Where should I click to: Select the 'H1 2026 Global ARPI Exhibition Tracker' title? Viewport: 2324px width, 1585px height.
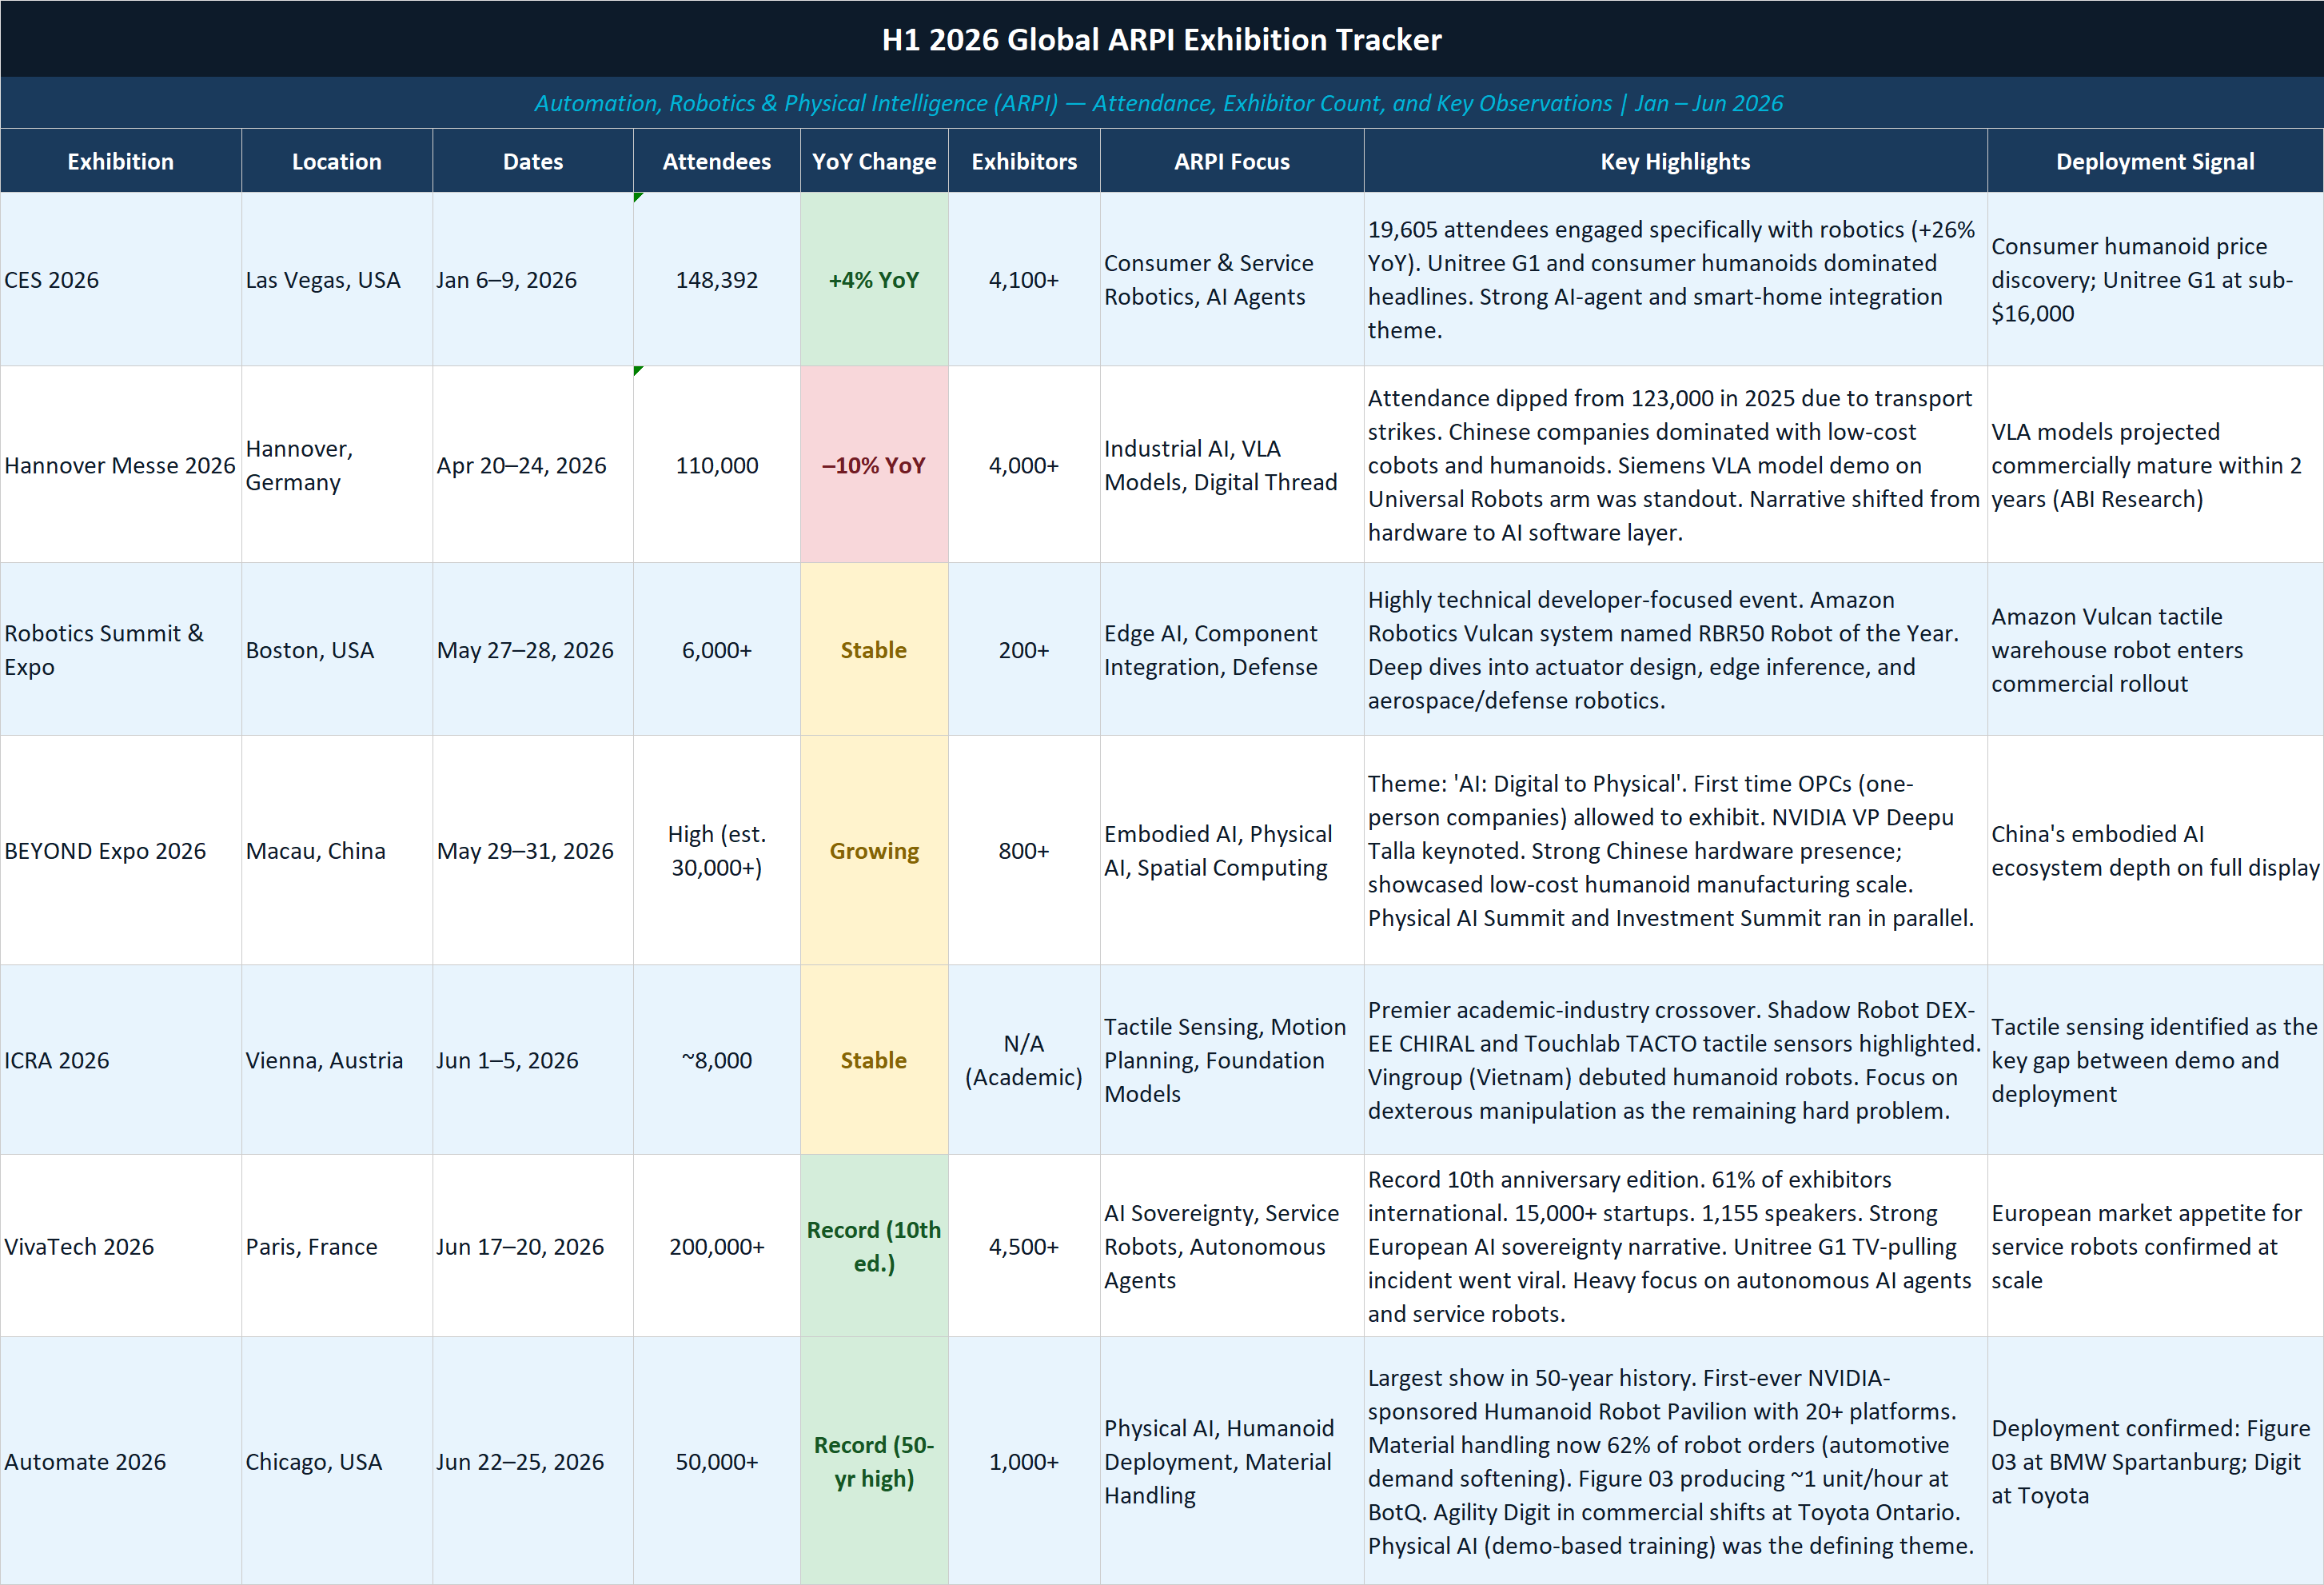pyautogui.click(x=1161, y=39)
